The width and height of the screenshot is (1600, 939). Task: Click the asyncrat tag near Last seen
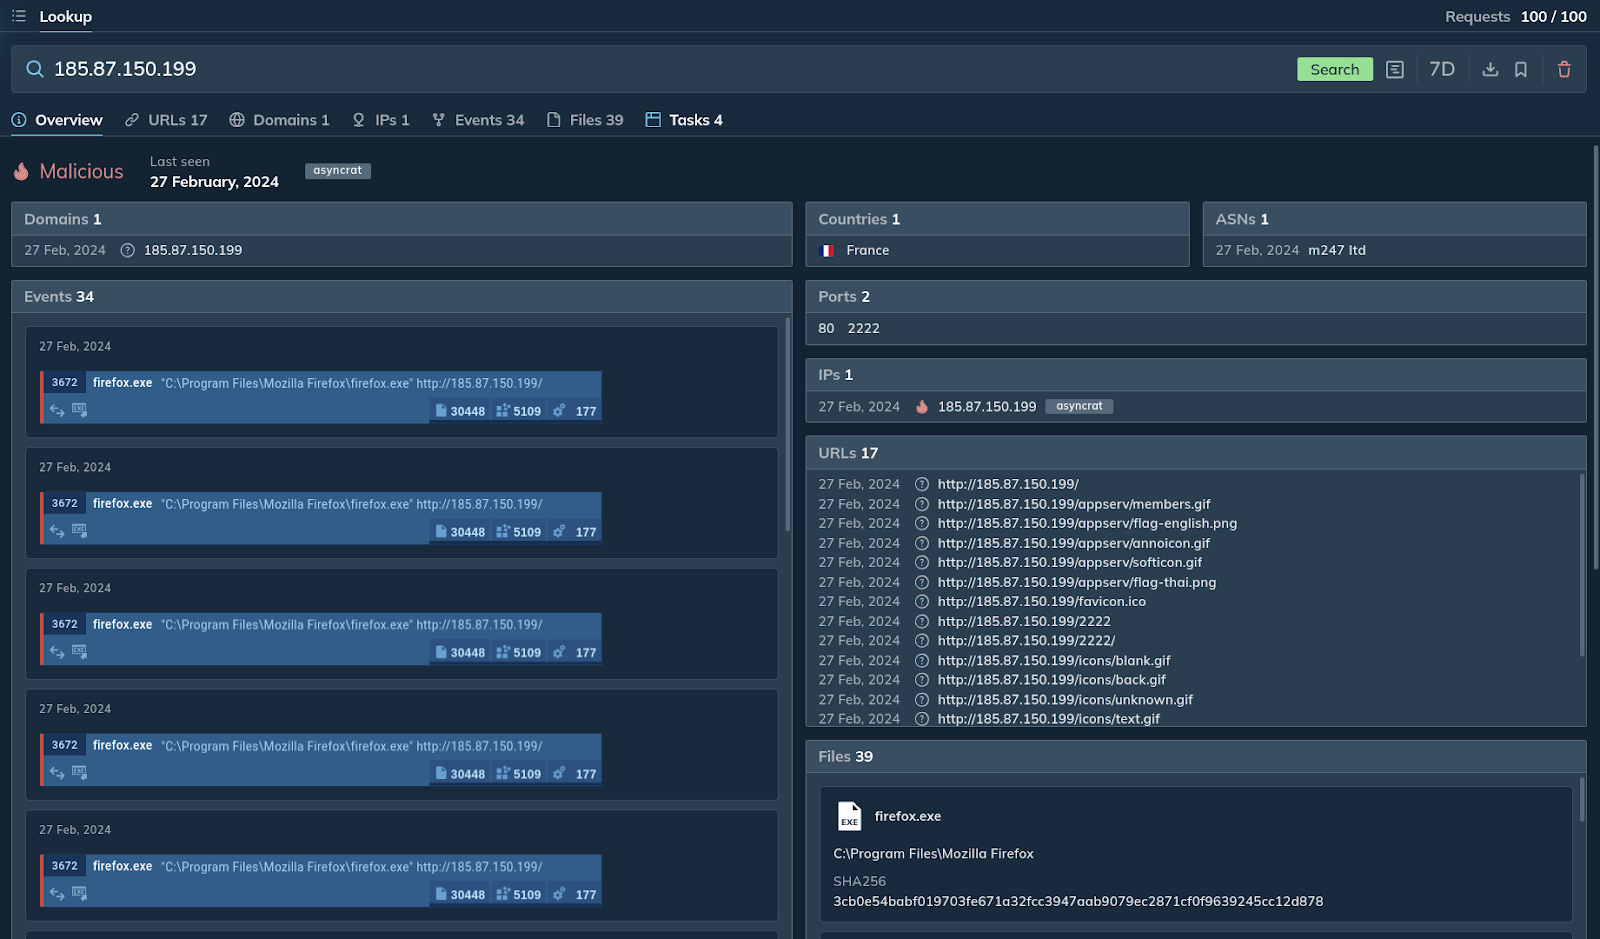pos(337,171)
